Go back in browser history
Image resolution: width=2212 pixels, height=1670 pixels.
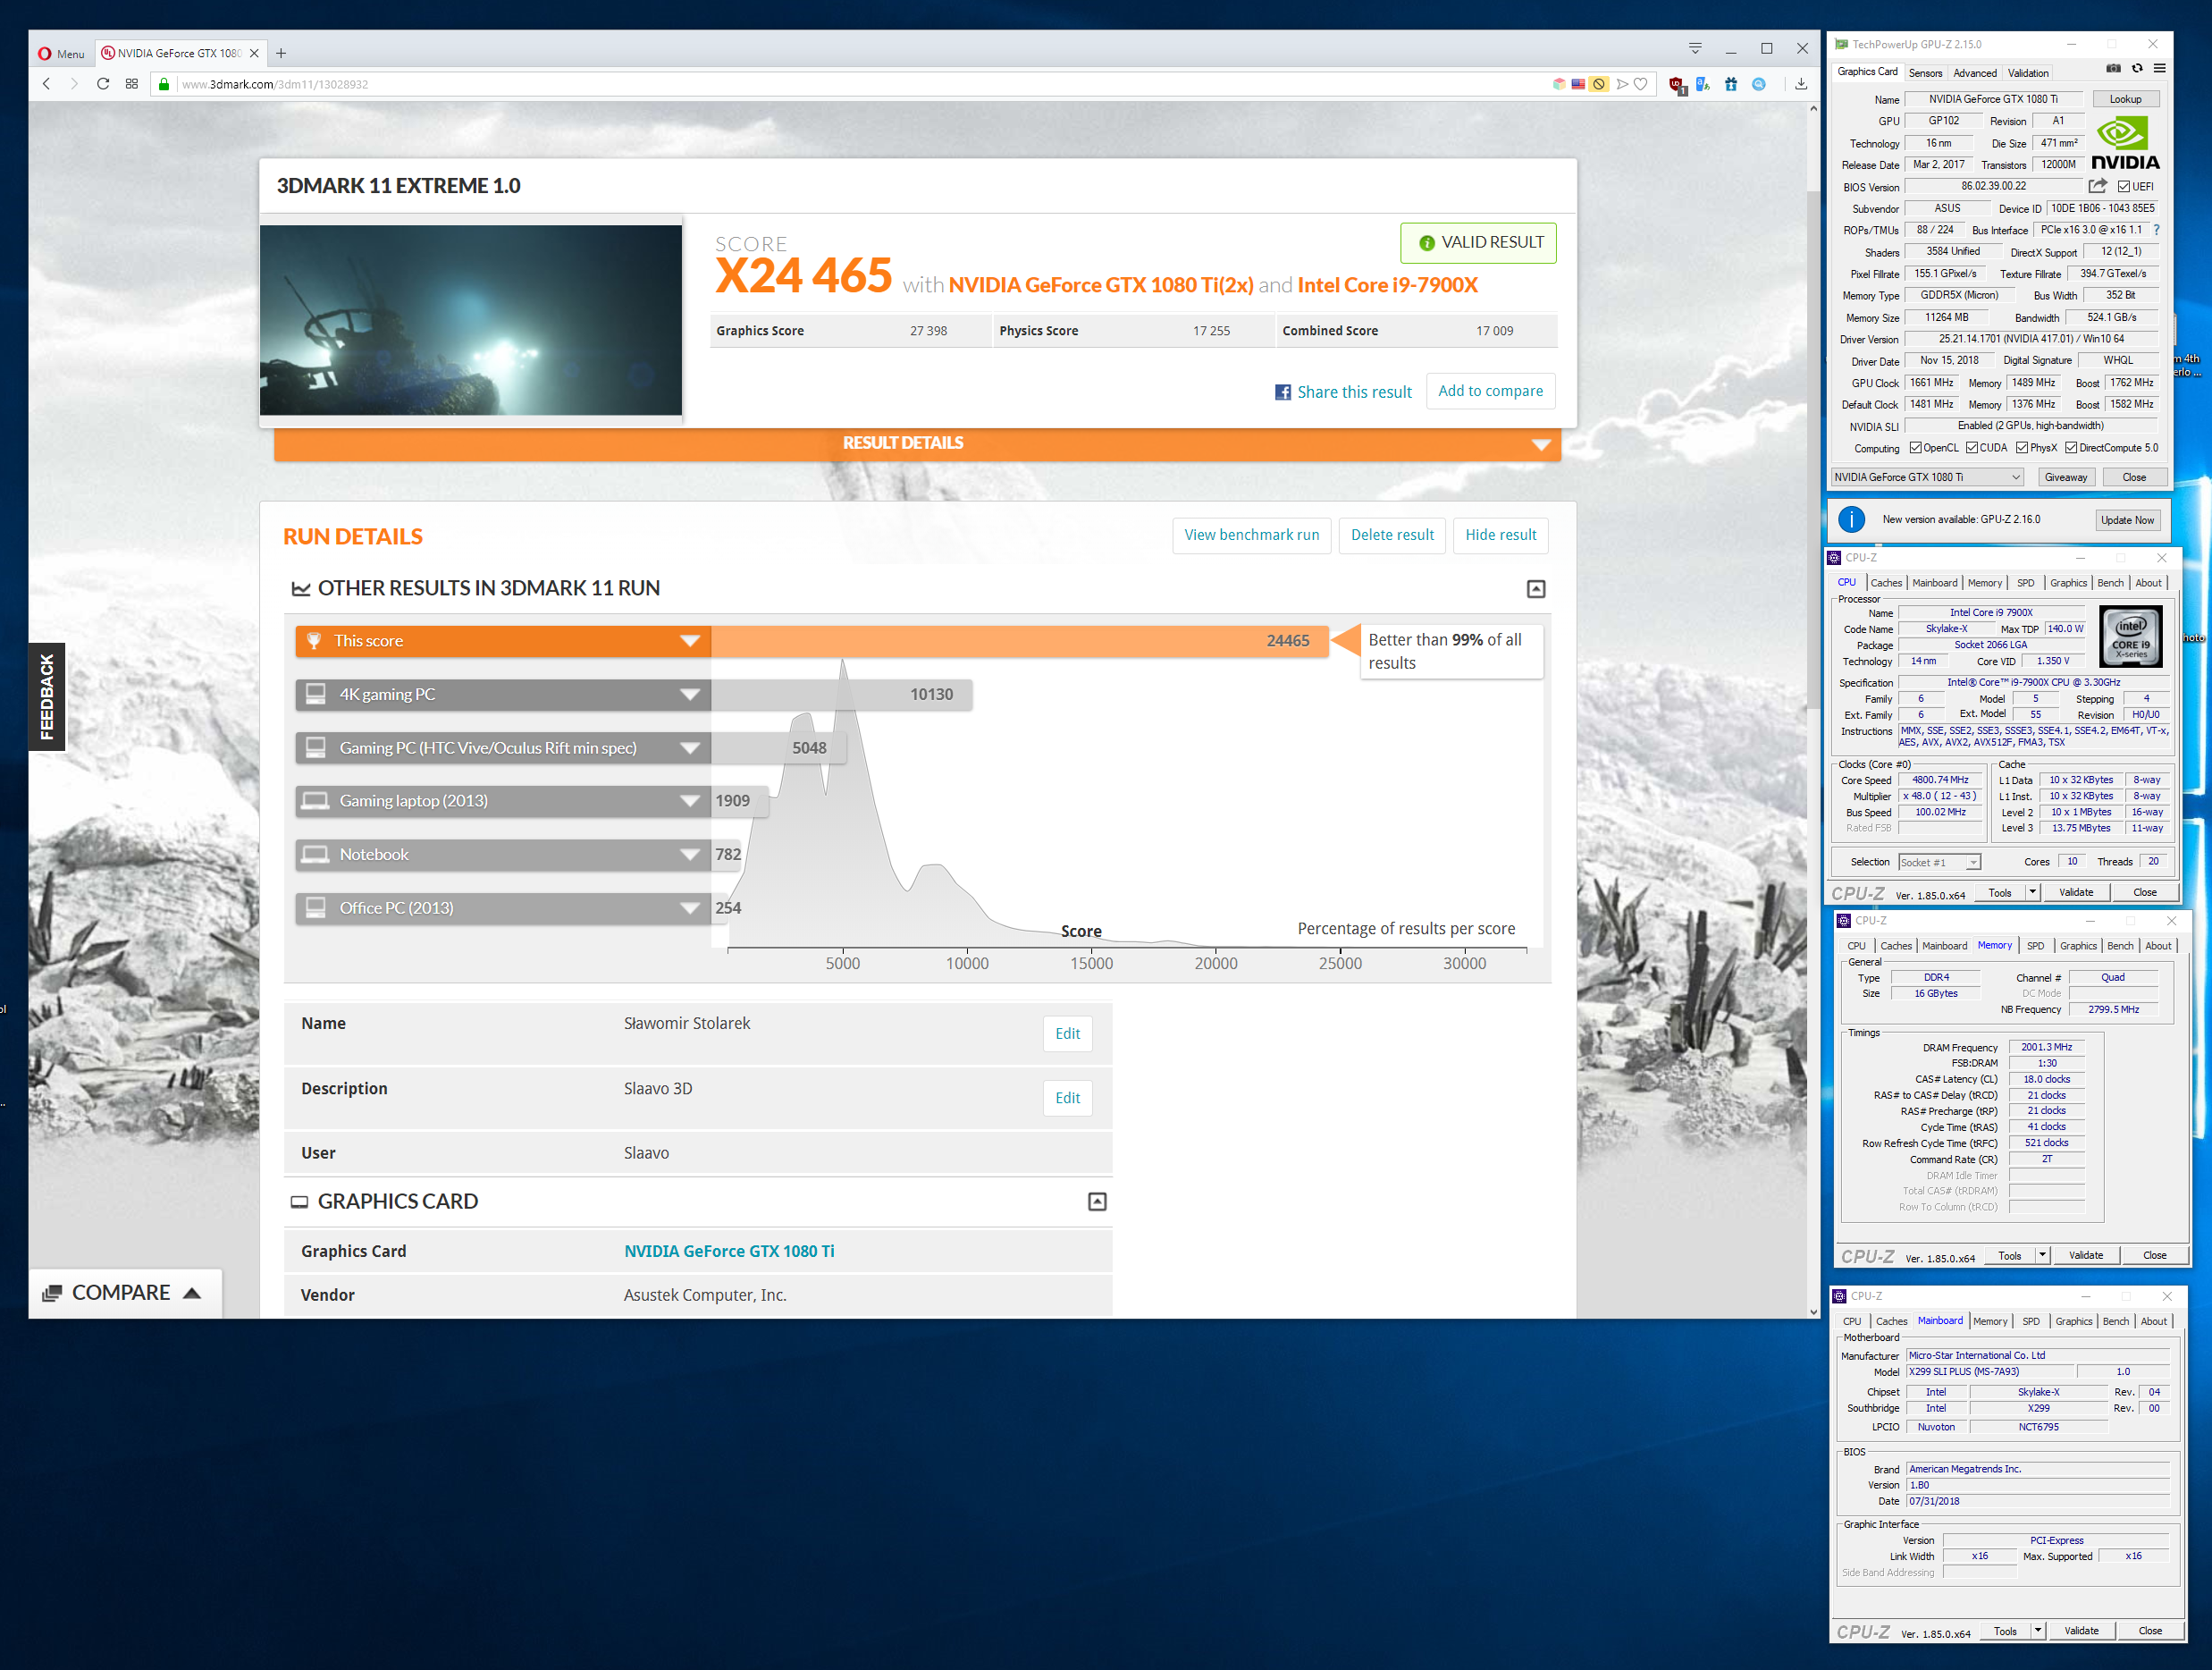[46, 84]
